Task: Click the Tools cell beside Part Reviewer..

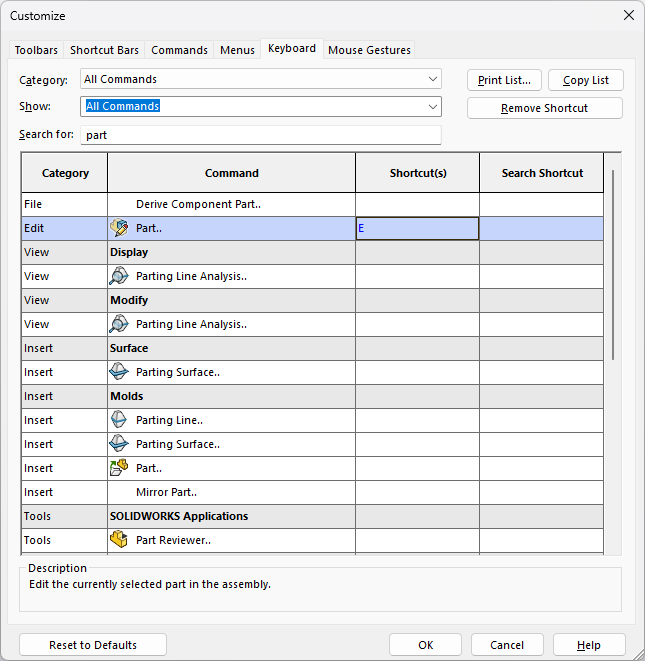Action: tap(64, 540)
